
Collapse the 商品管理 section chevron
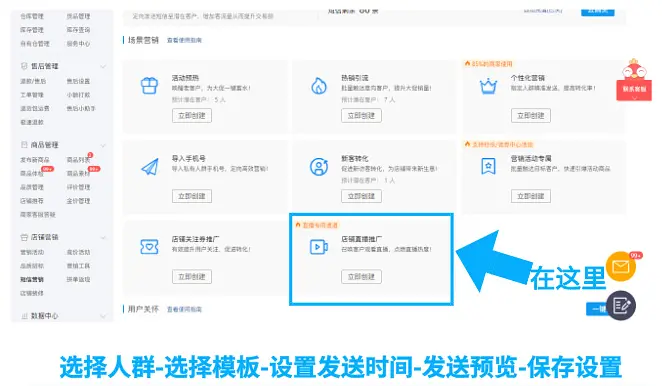(x=103, y=145)
